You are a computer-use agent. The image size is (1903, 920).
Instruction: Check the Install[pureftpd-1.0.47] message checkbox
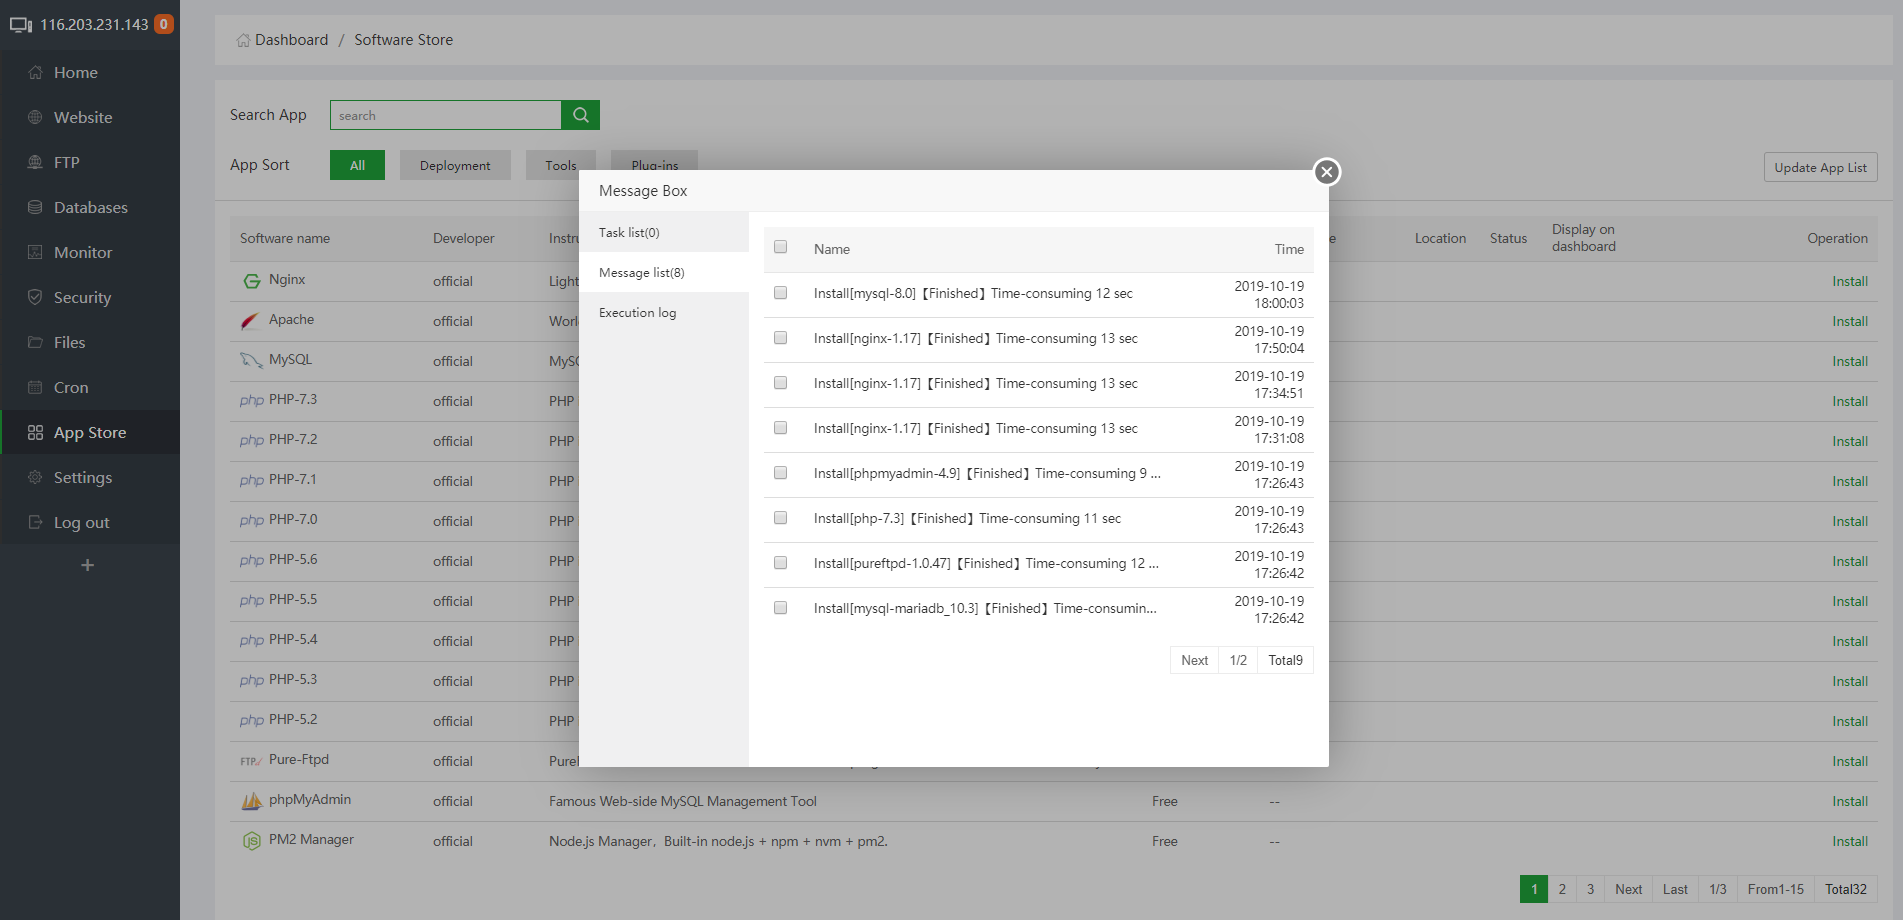pyautogui.click(x=781, y=563)
